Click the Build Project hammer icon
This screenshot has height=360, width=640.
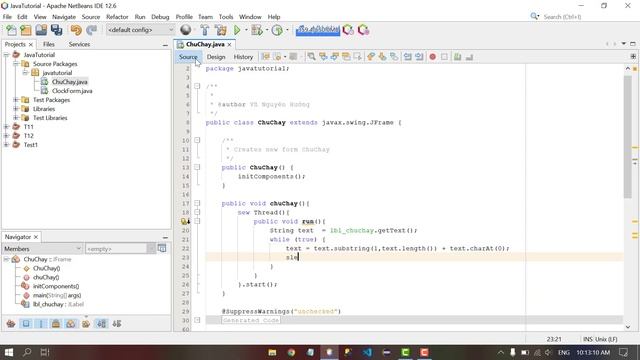pyautogui.click(x=205, y=30)
